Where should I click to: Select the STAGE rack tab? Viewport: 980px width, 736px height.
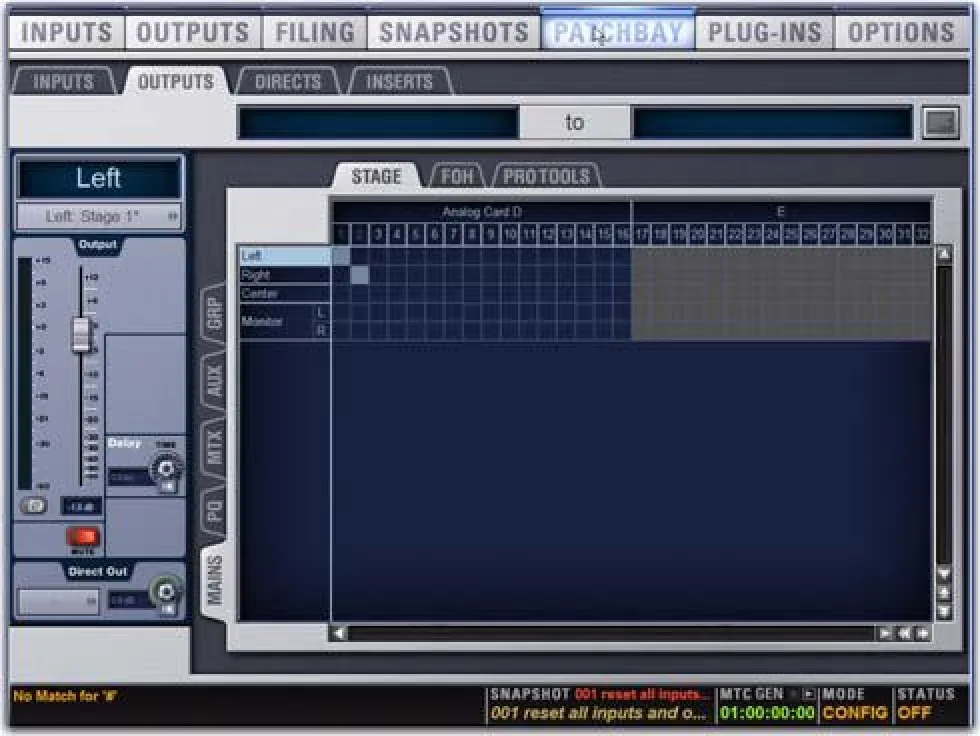[376, 176]
